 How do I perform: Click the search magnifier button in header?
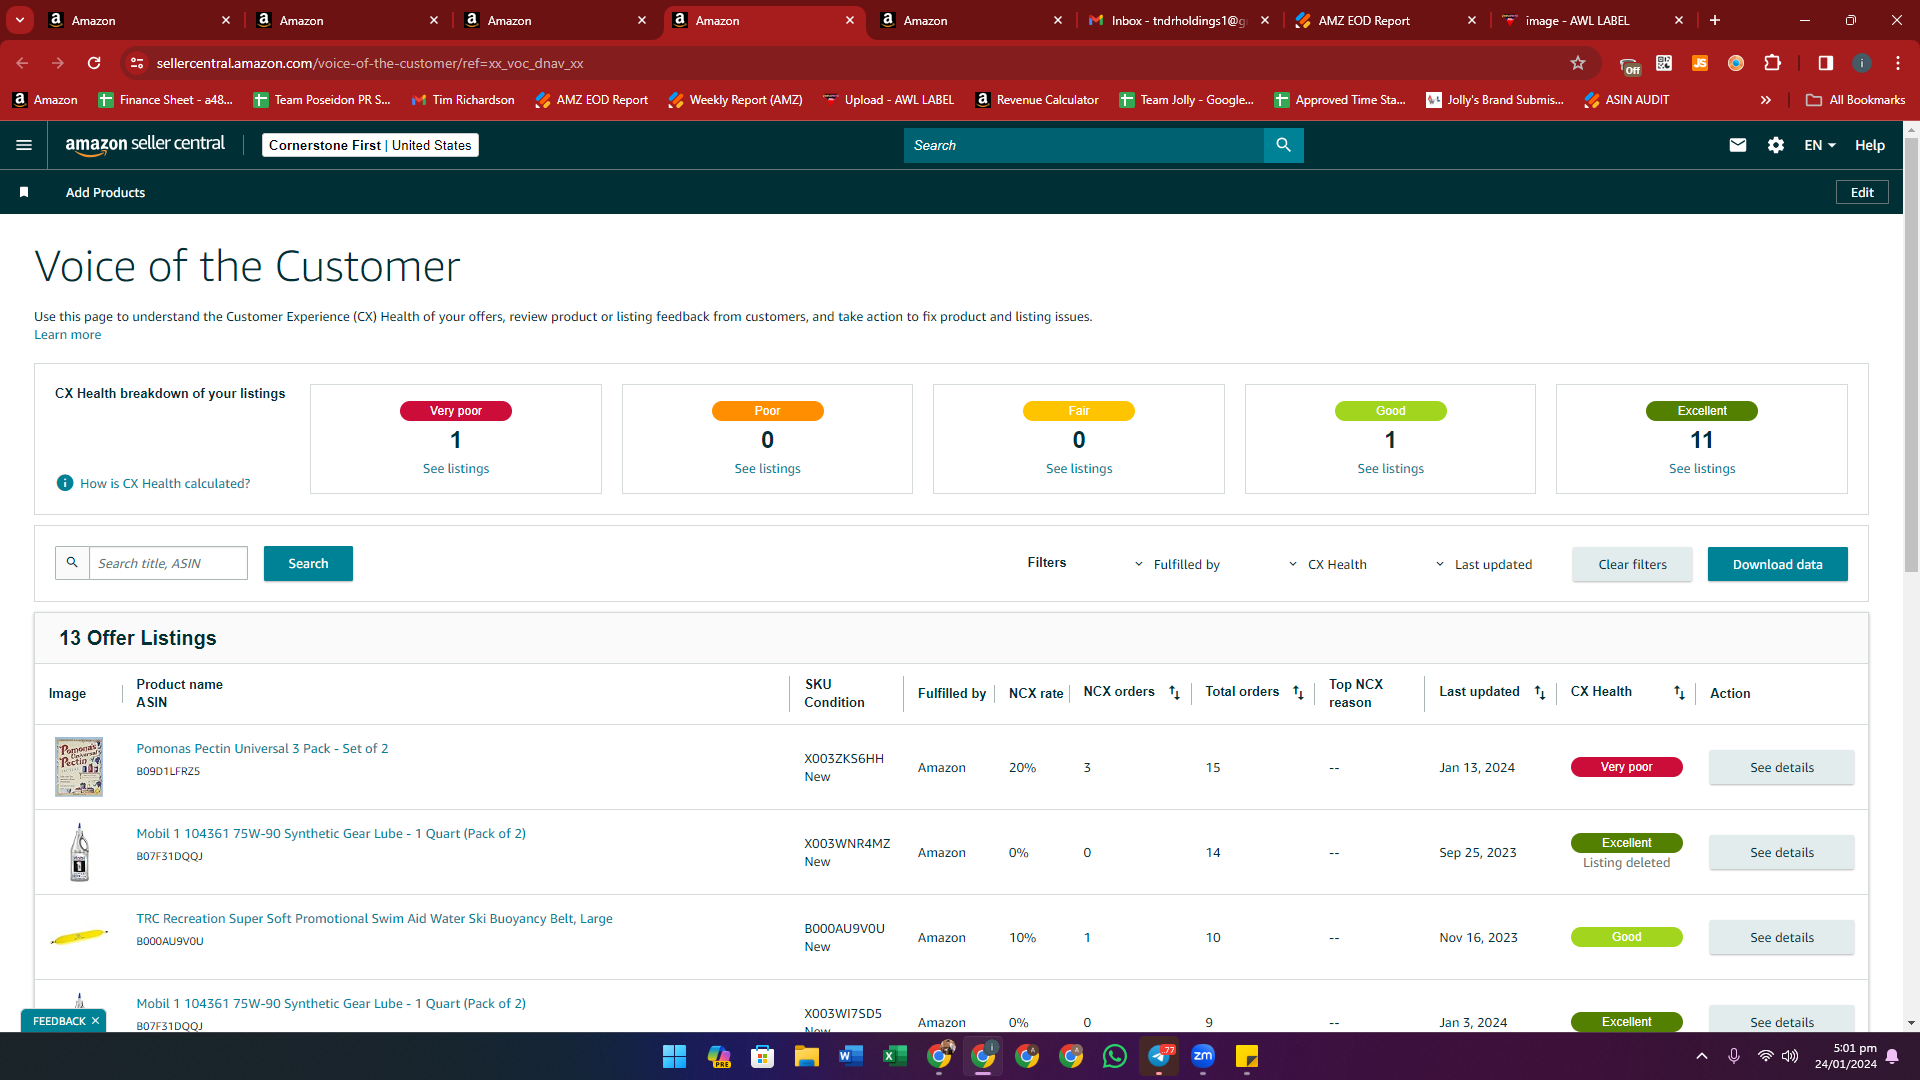pyautogui.click(x=1283, y=145)
